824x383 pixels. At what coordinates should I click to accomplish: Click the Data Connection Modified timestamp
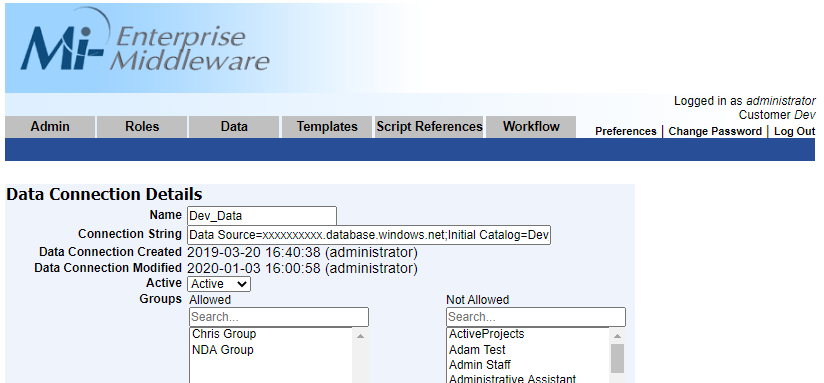click(x=302, y=269)
